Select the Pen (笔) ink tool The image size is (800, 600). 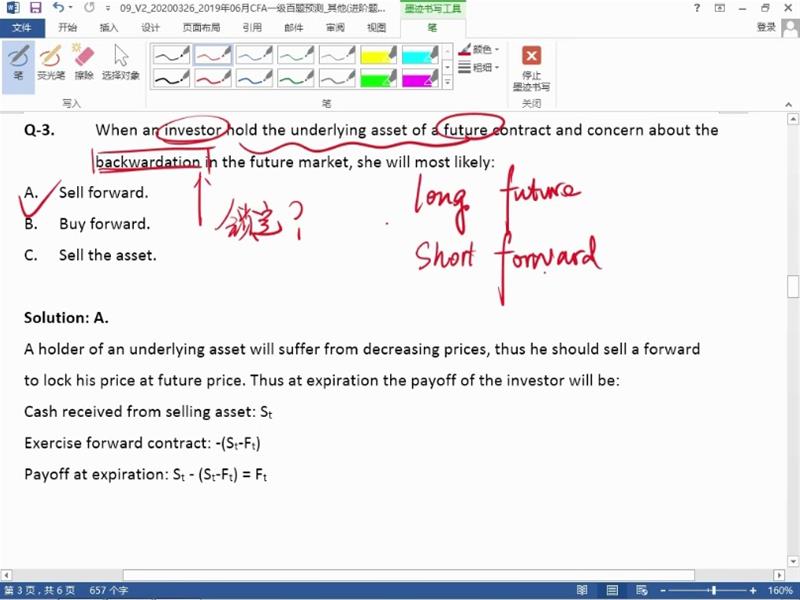coord(18,61)
